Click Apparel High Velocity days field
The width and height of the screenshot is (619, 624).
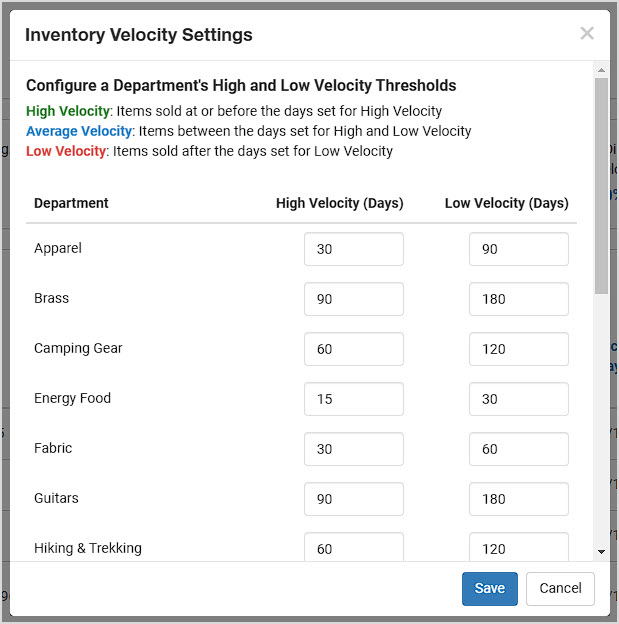pos(353,249)
